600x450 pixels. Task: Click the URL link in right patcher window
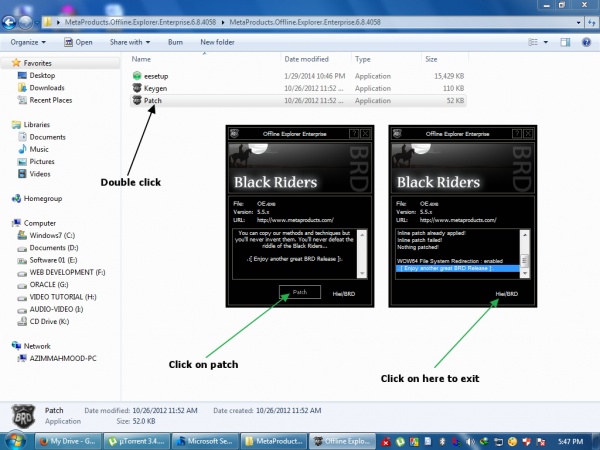point(458,220)
